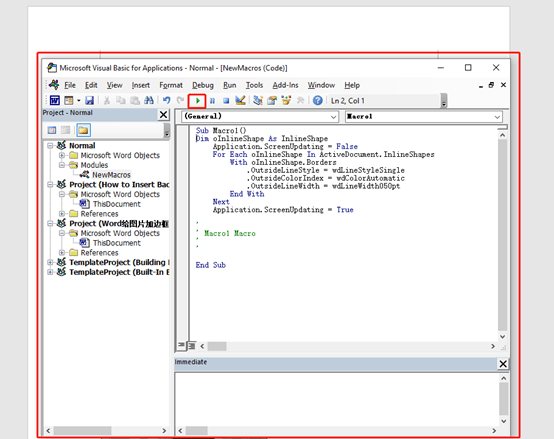This screenshot has height=439, width=554.
Task: Click the Insert UserForm toolbar icon
Action: click(69, 101)
